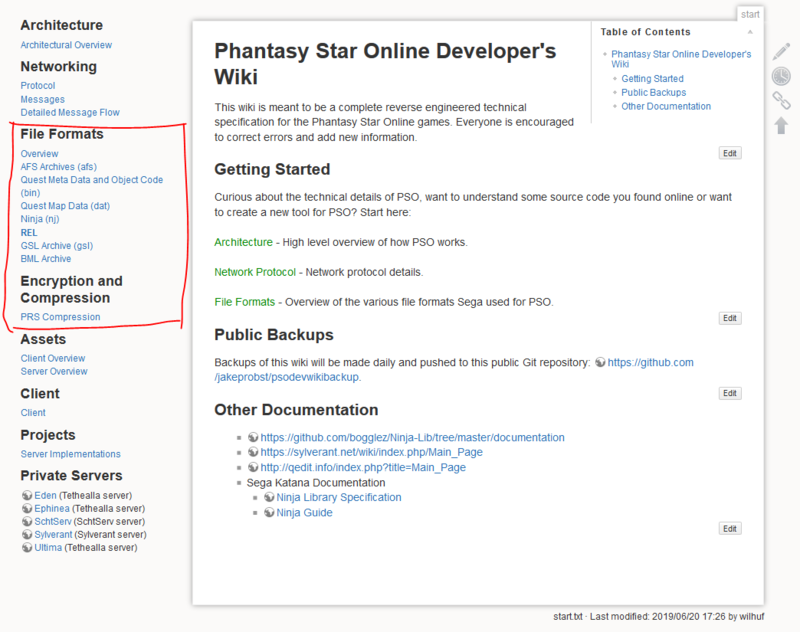
Task: Open the Server Implementations page
Action: pyautogui.click(x=70, y=454)
